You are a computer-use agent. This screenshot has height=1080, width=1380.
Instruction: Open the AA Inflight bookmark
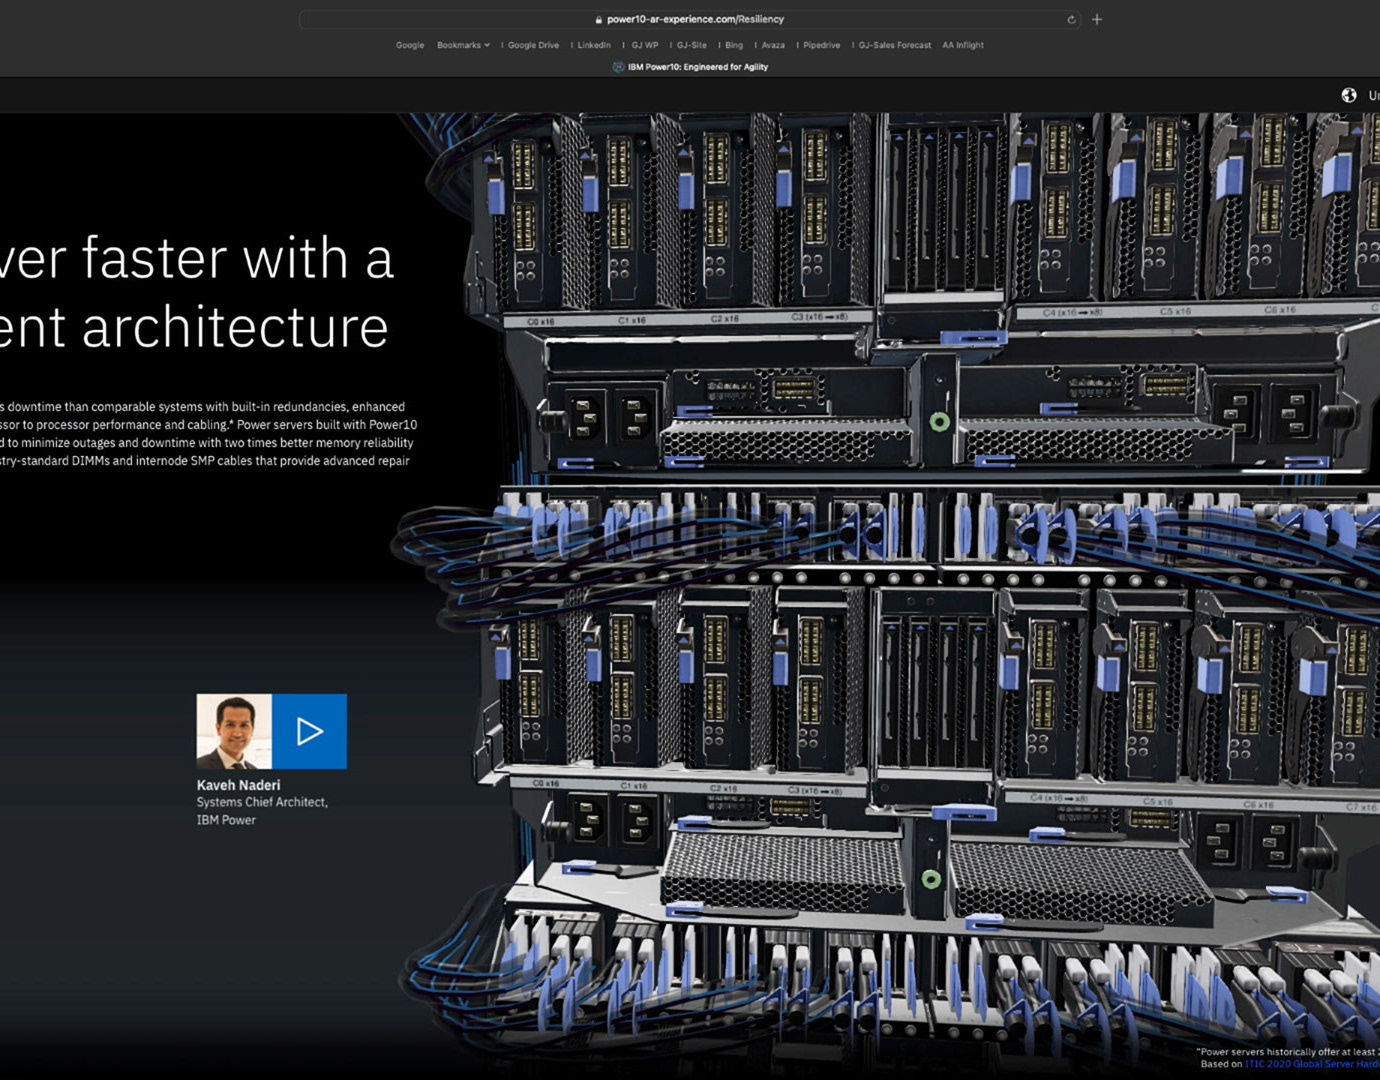pyautogui.click(x=963, y=45)
